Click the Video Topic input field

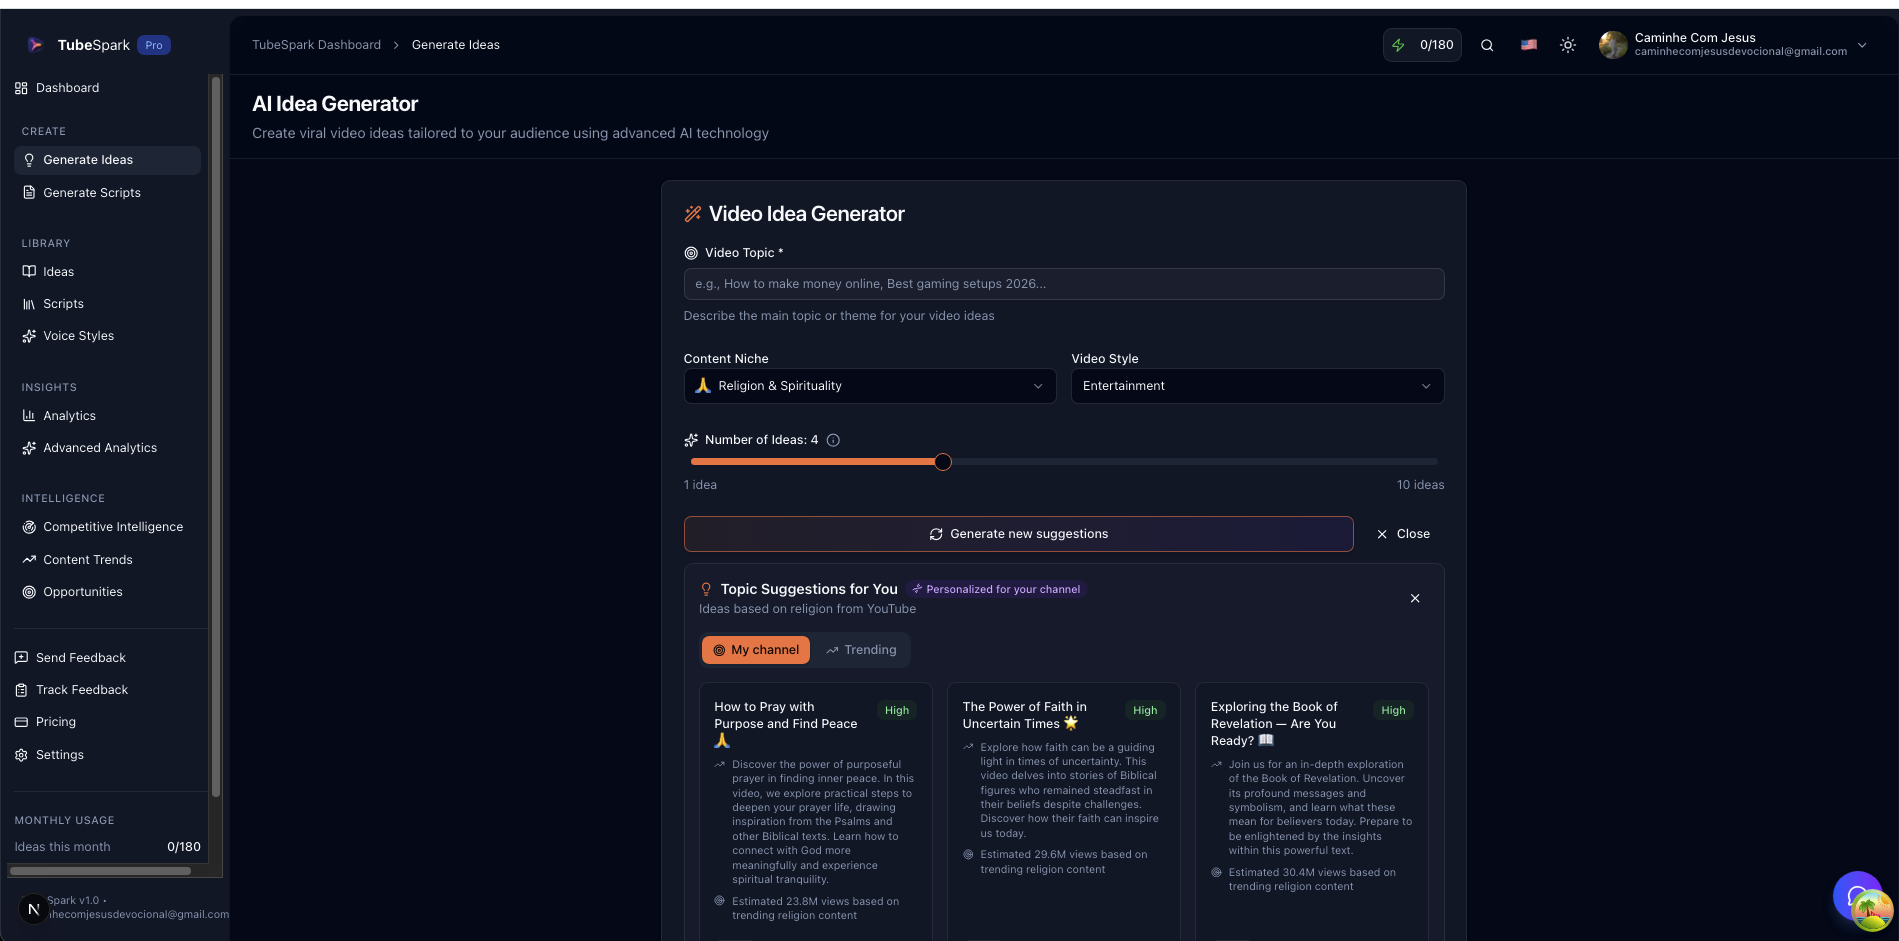(x=1064, y=284)
